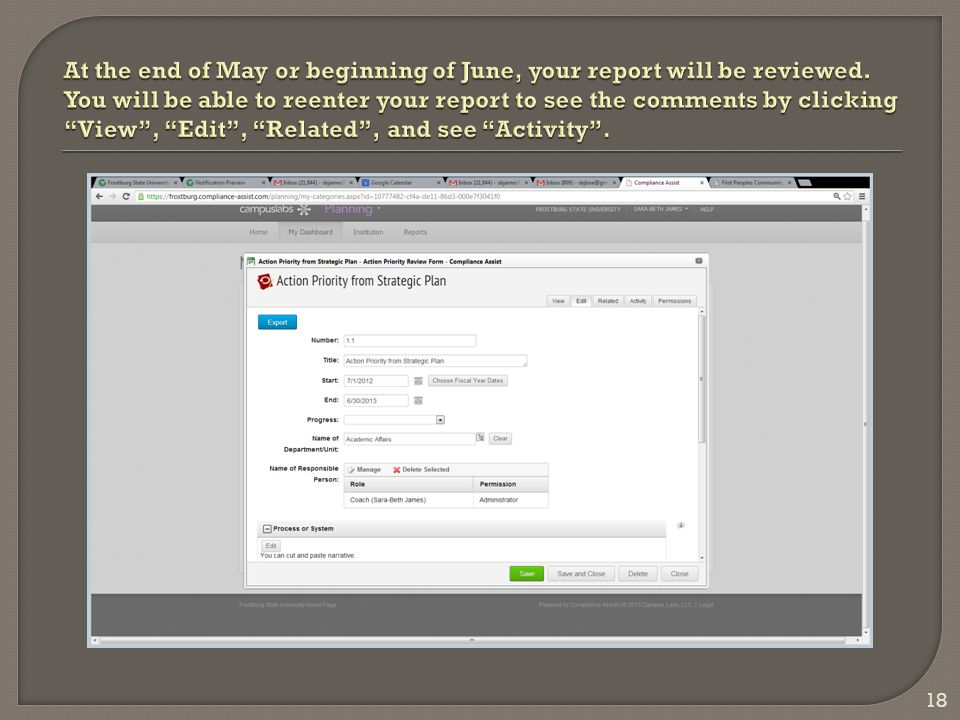Select the Coach (Sara-Beth James) row
This screenshot has height=720, width=960.
coord(446,500)
